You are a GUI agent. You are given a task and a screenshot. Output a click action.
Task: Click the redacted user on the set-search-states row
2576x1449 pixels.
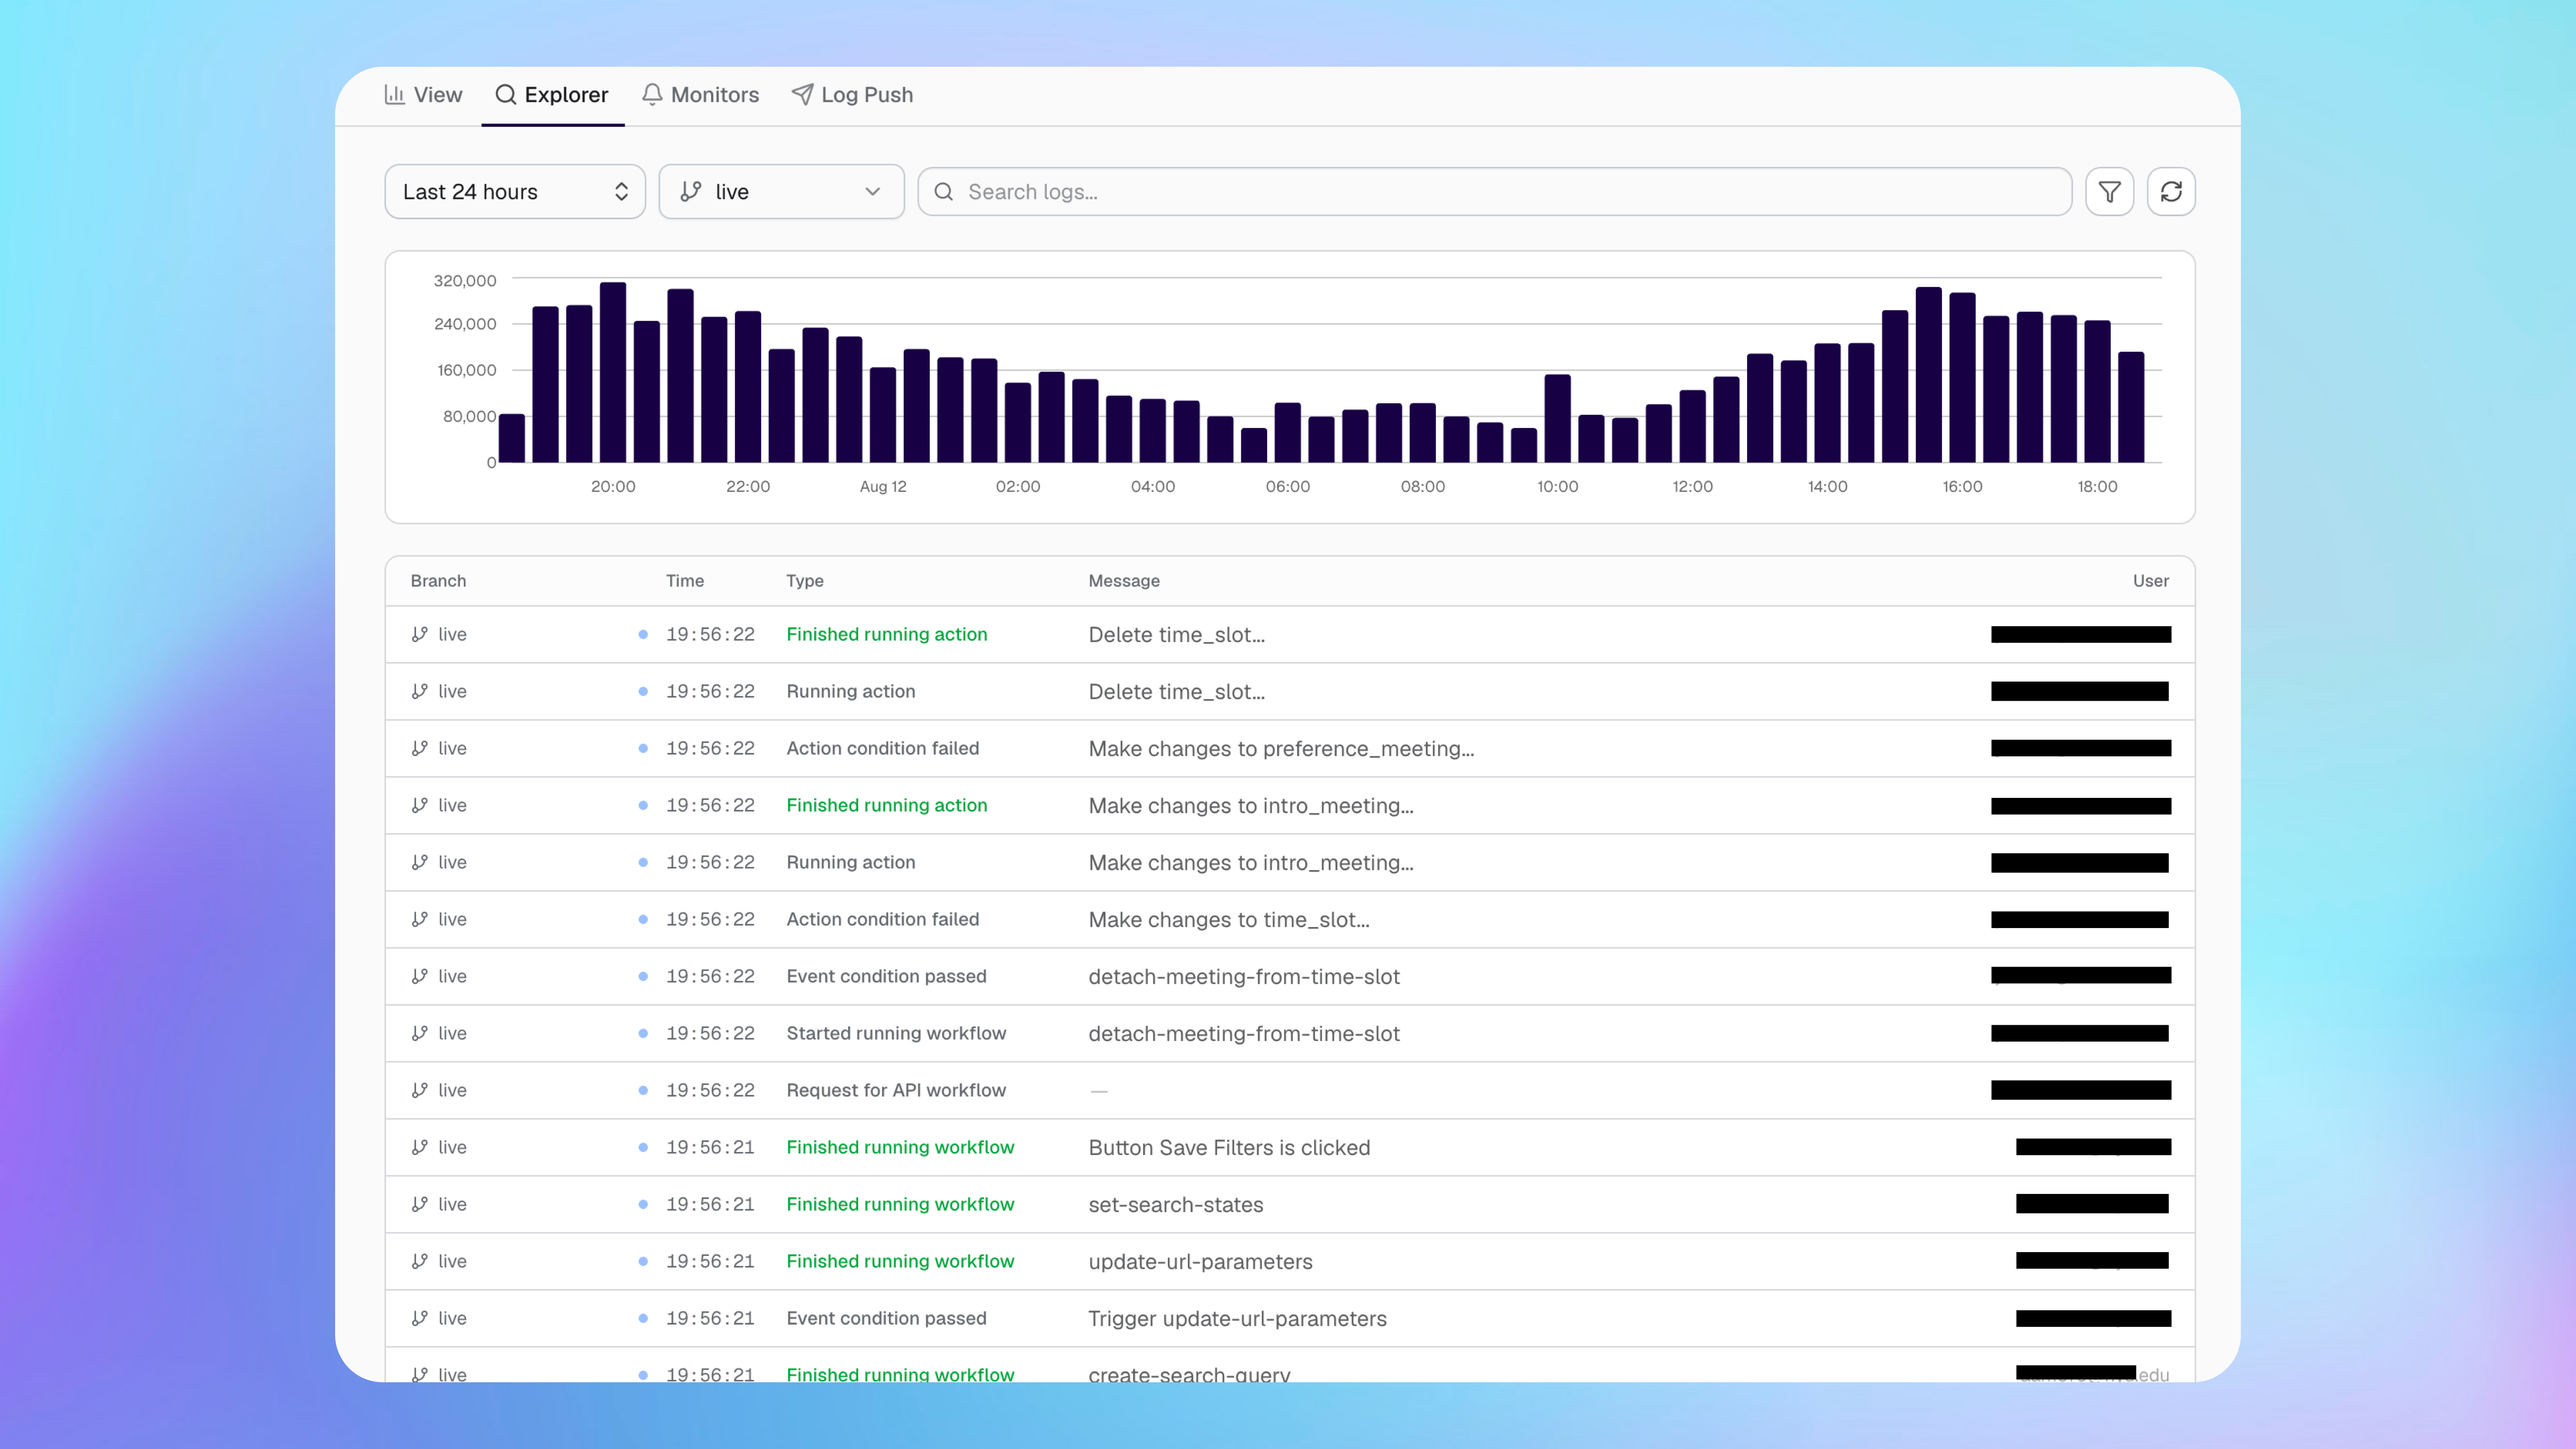tap(2092, 1204)
